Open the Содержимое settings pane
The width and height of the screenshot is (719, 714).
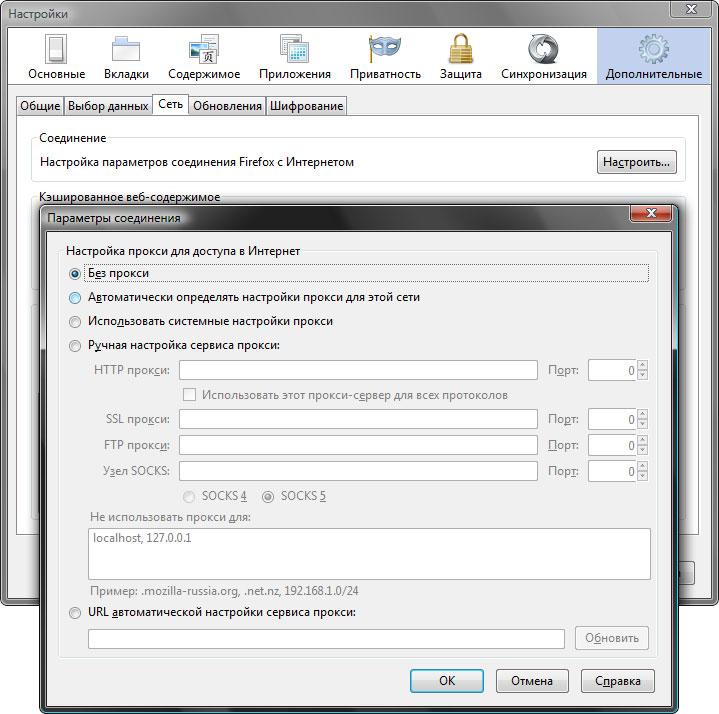pyautogui.click(x=204, y=57)
